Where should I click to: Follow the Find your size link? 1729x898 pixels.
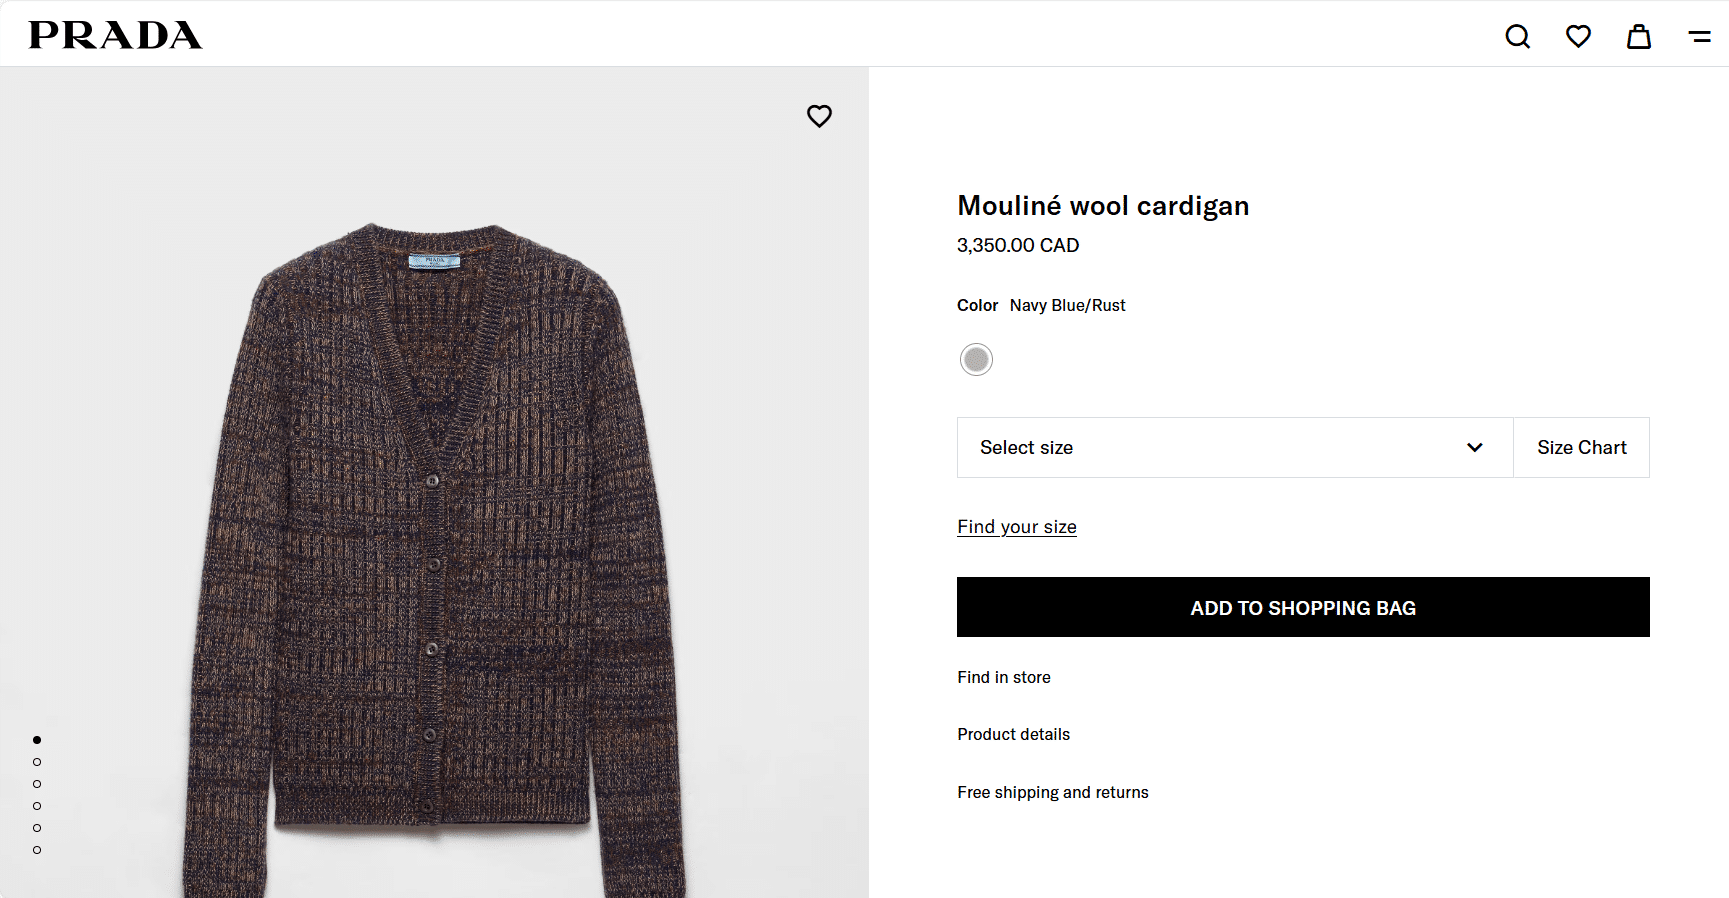pyautogui.click(x=1016, y=527)
